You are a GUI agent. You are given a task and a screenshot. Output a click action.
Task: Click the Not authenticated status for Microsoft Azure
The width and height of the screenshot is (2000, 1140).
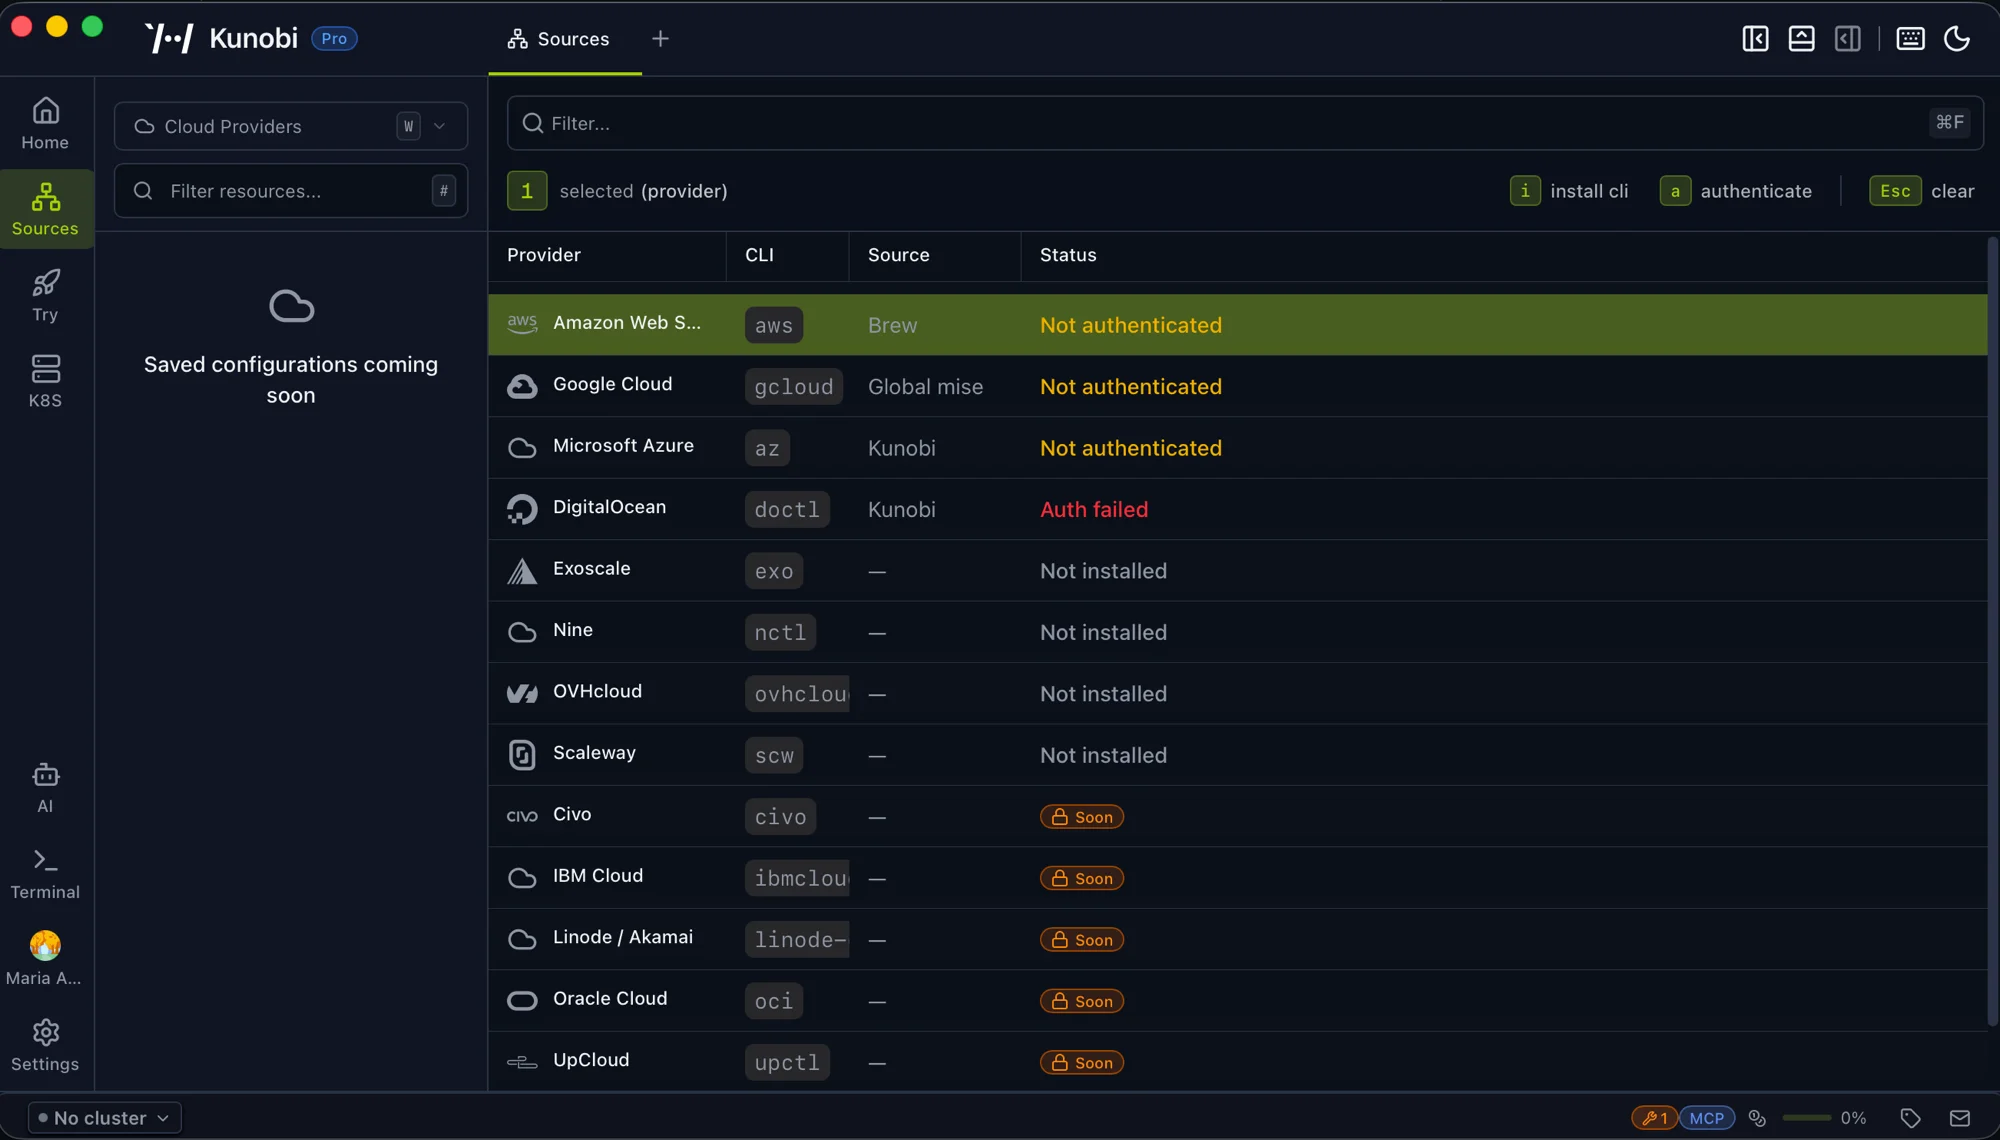1130,448
